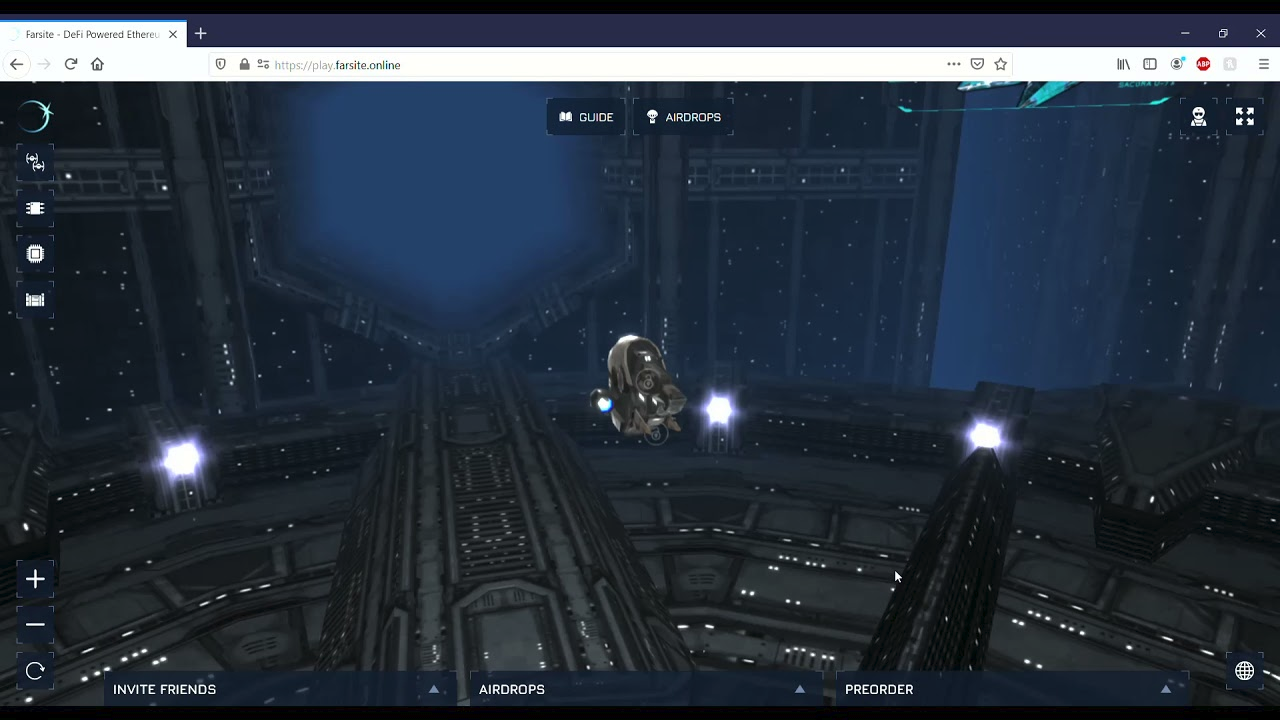Save the page to Pocket
Image resolution: width=1280 pixels, height=720 pixels.
click(x=977, y=64)
